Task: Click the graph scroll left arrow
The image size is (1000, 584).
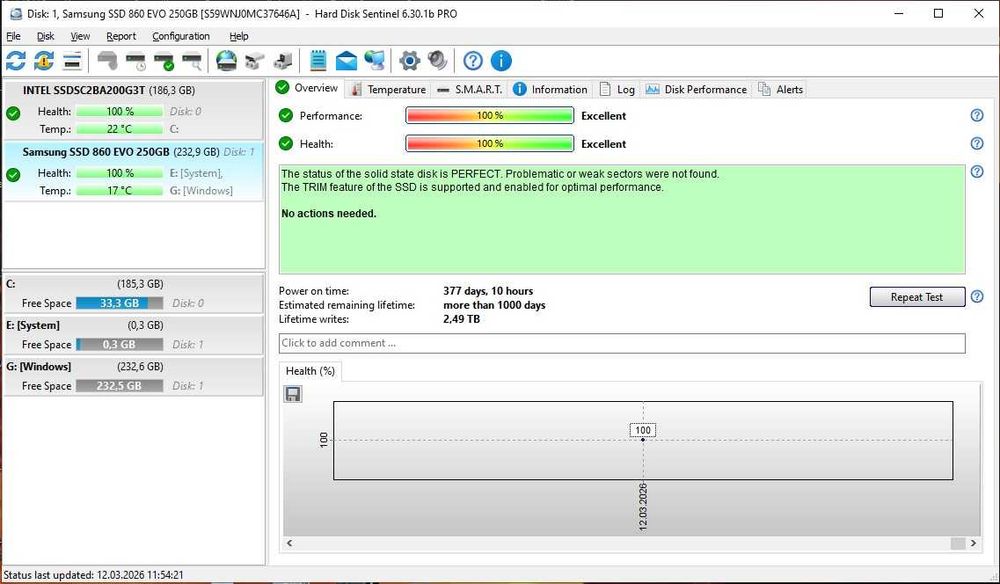Action: click(290, 543)
